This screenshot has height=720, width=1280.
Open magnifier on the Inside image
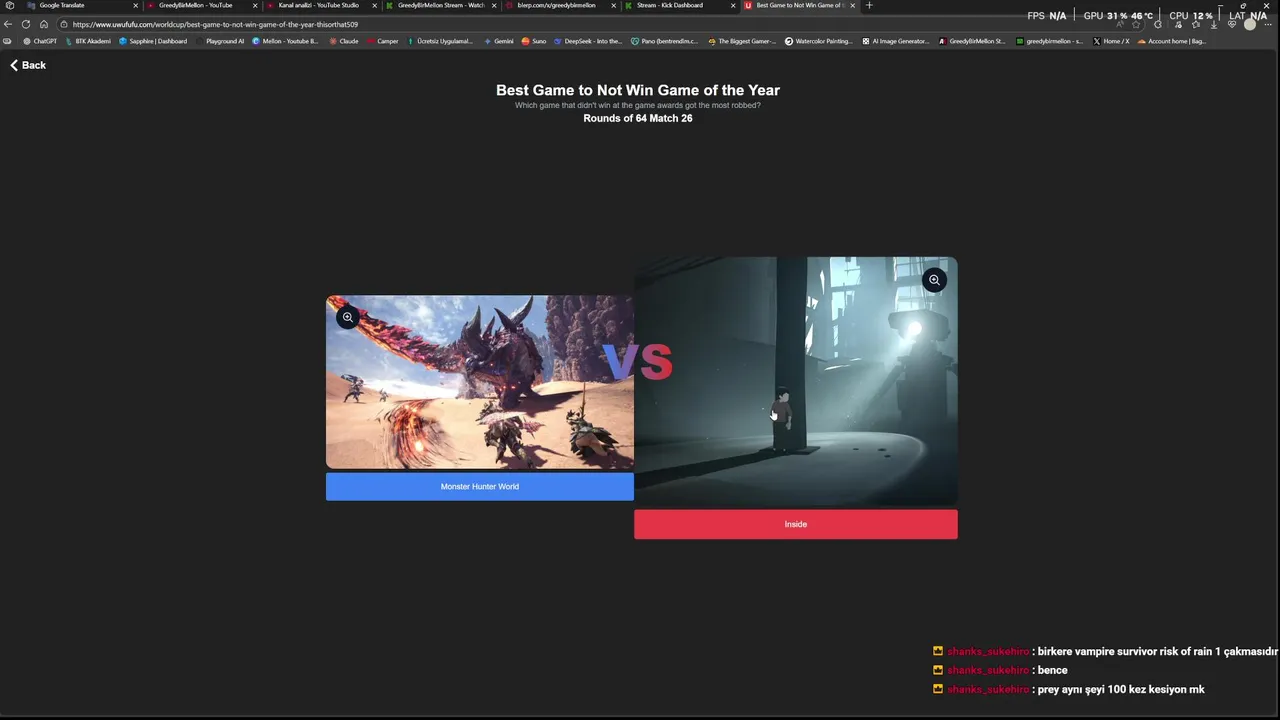[934, 280]
